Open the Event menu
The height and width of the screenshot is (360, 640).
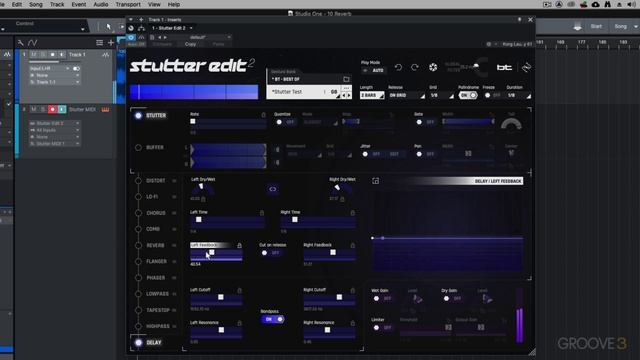coord(79,4)
